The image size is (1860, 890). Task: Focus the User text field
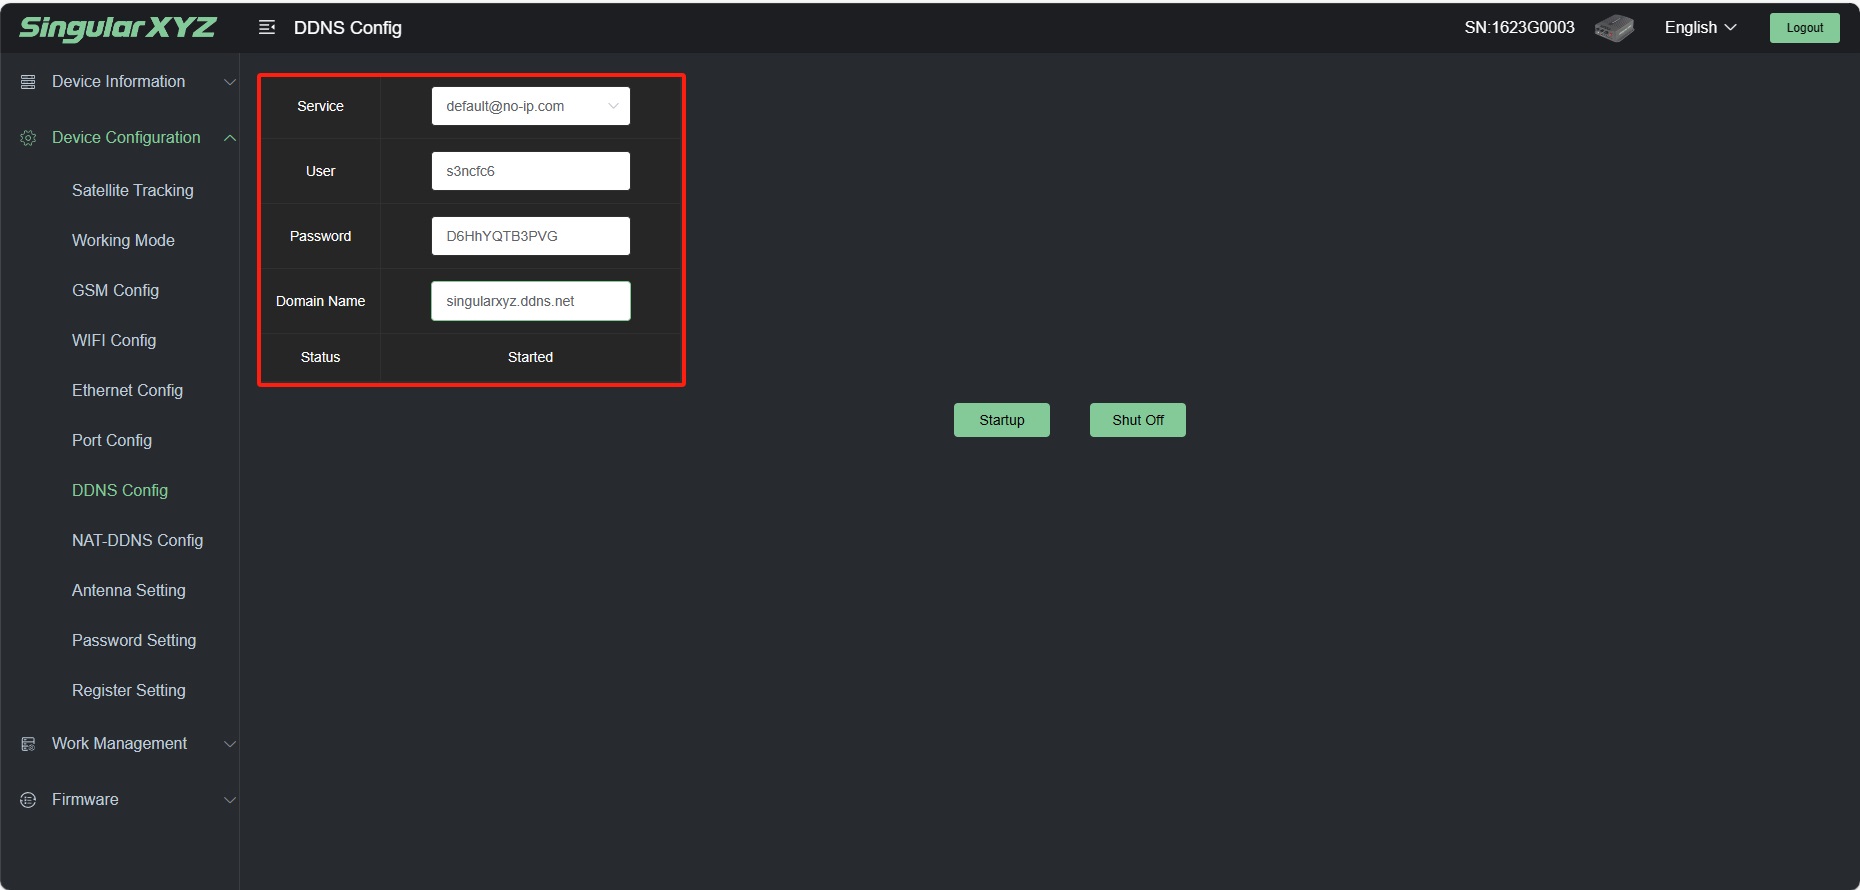(530, 171)
